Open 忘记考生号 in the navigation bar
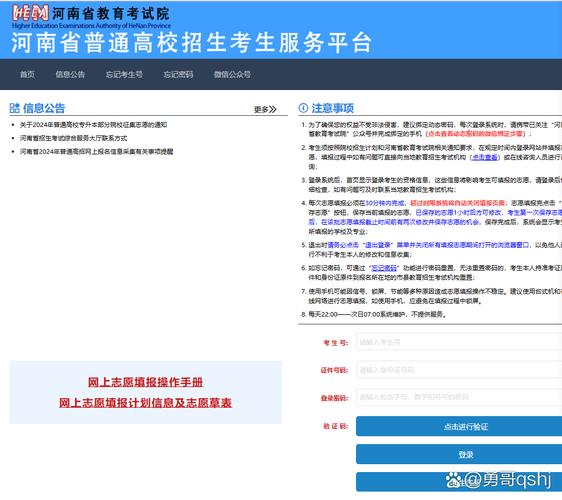The height and width of the screenshot is (500, 562). tap(124, 74)
